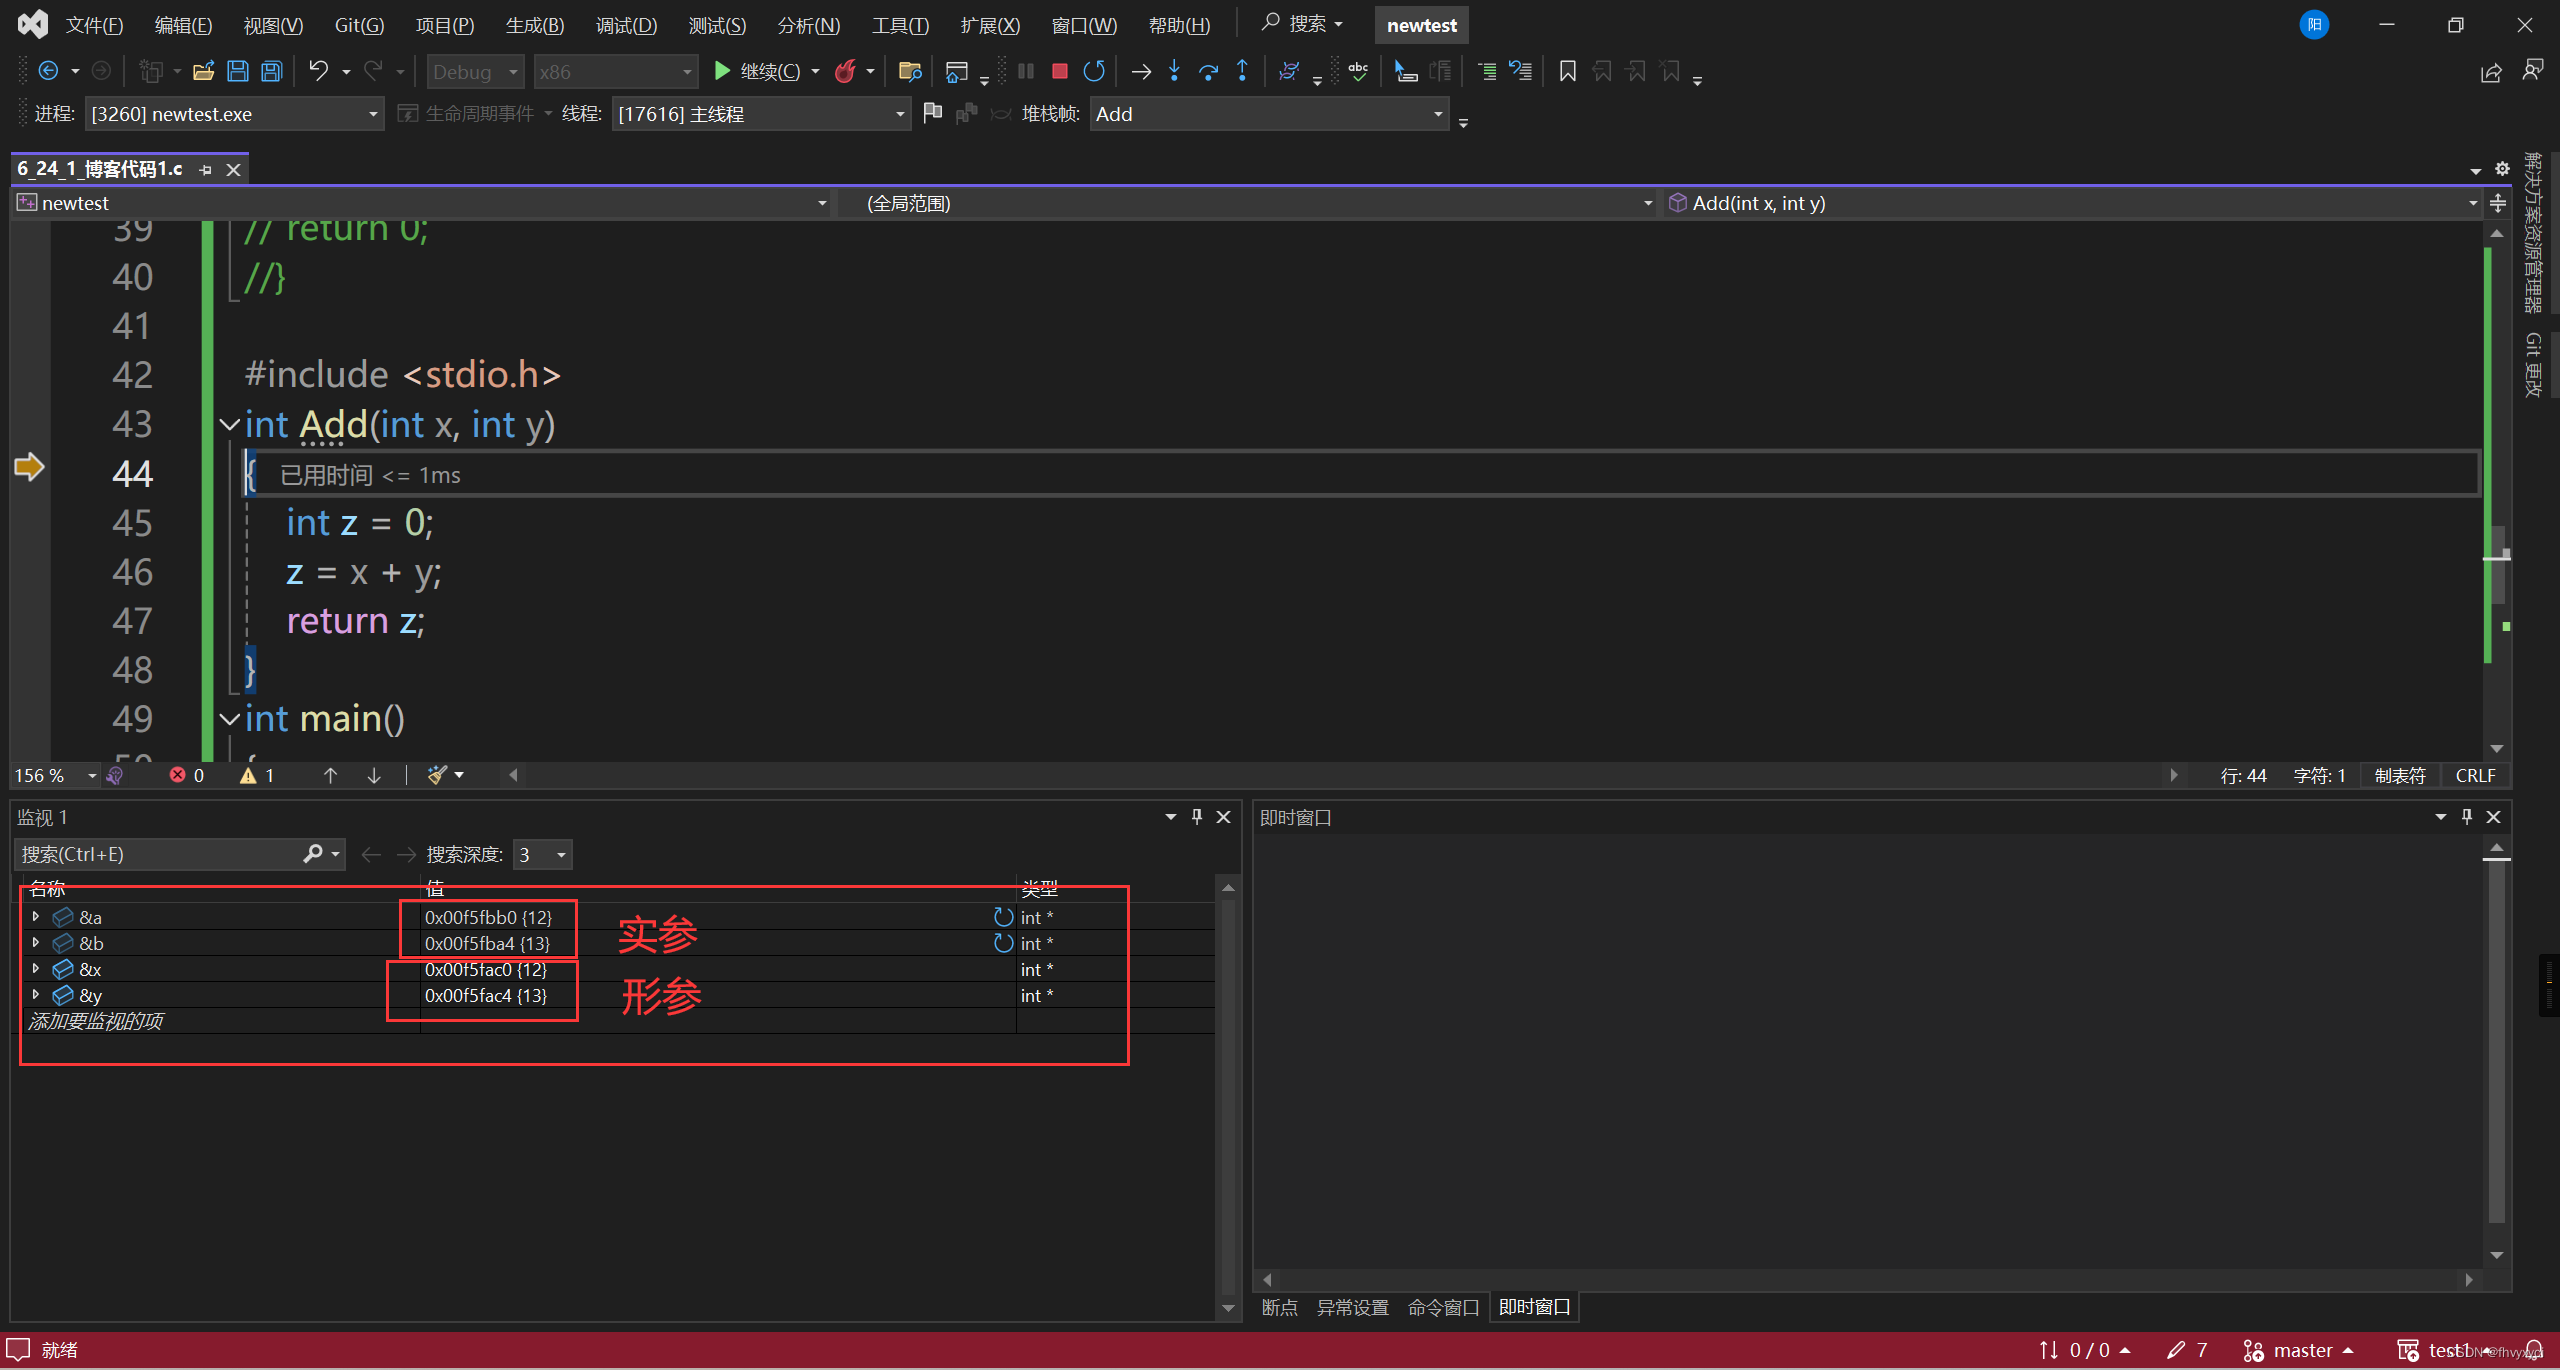Click the 搜索 search button in title bar
The width and height of the screenshot is (2560, 1370).
click(1302, 24)
